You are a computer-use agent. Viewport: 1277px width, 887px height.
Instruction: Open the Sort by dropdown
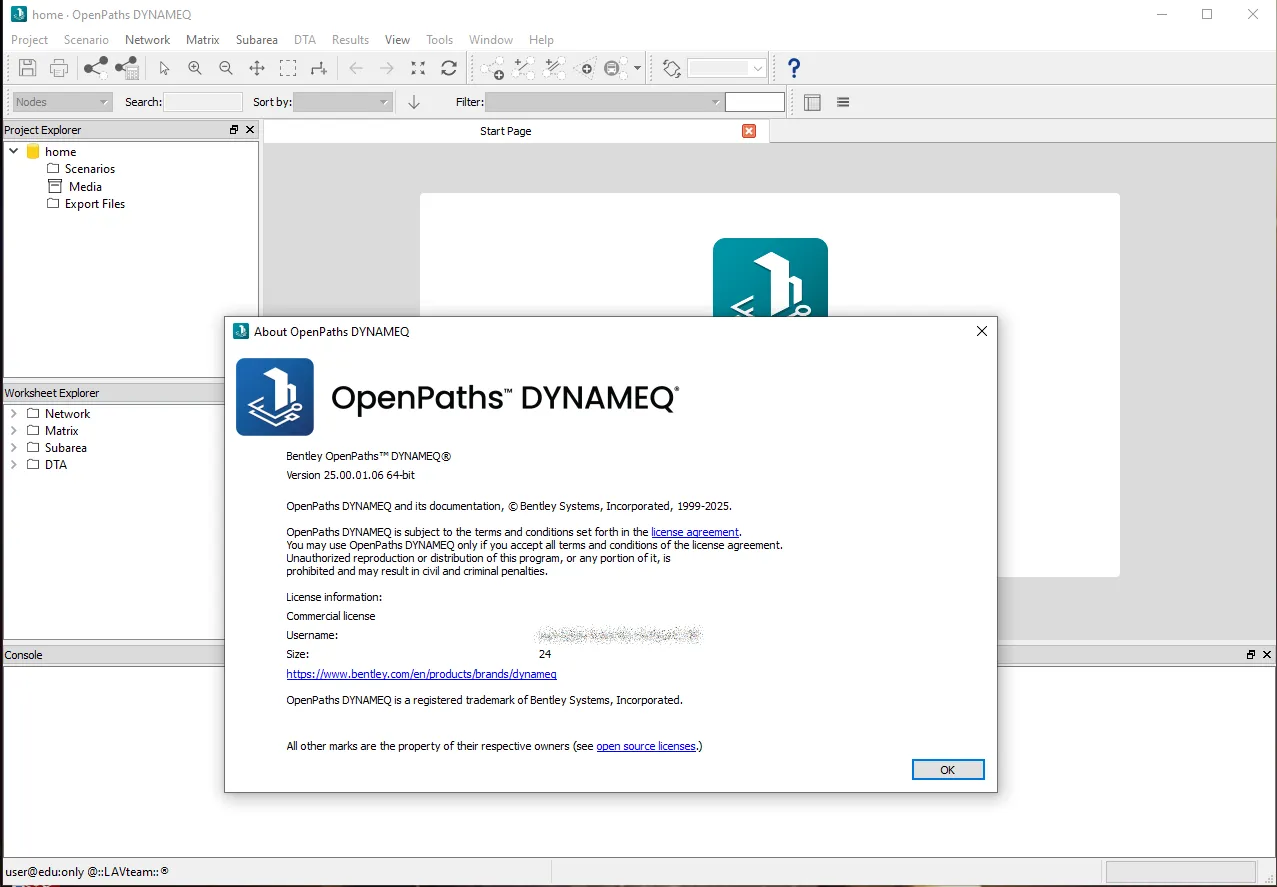[x=342, y=102]
